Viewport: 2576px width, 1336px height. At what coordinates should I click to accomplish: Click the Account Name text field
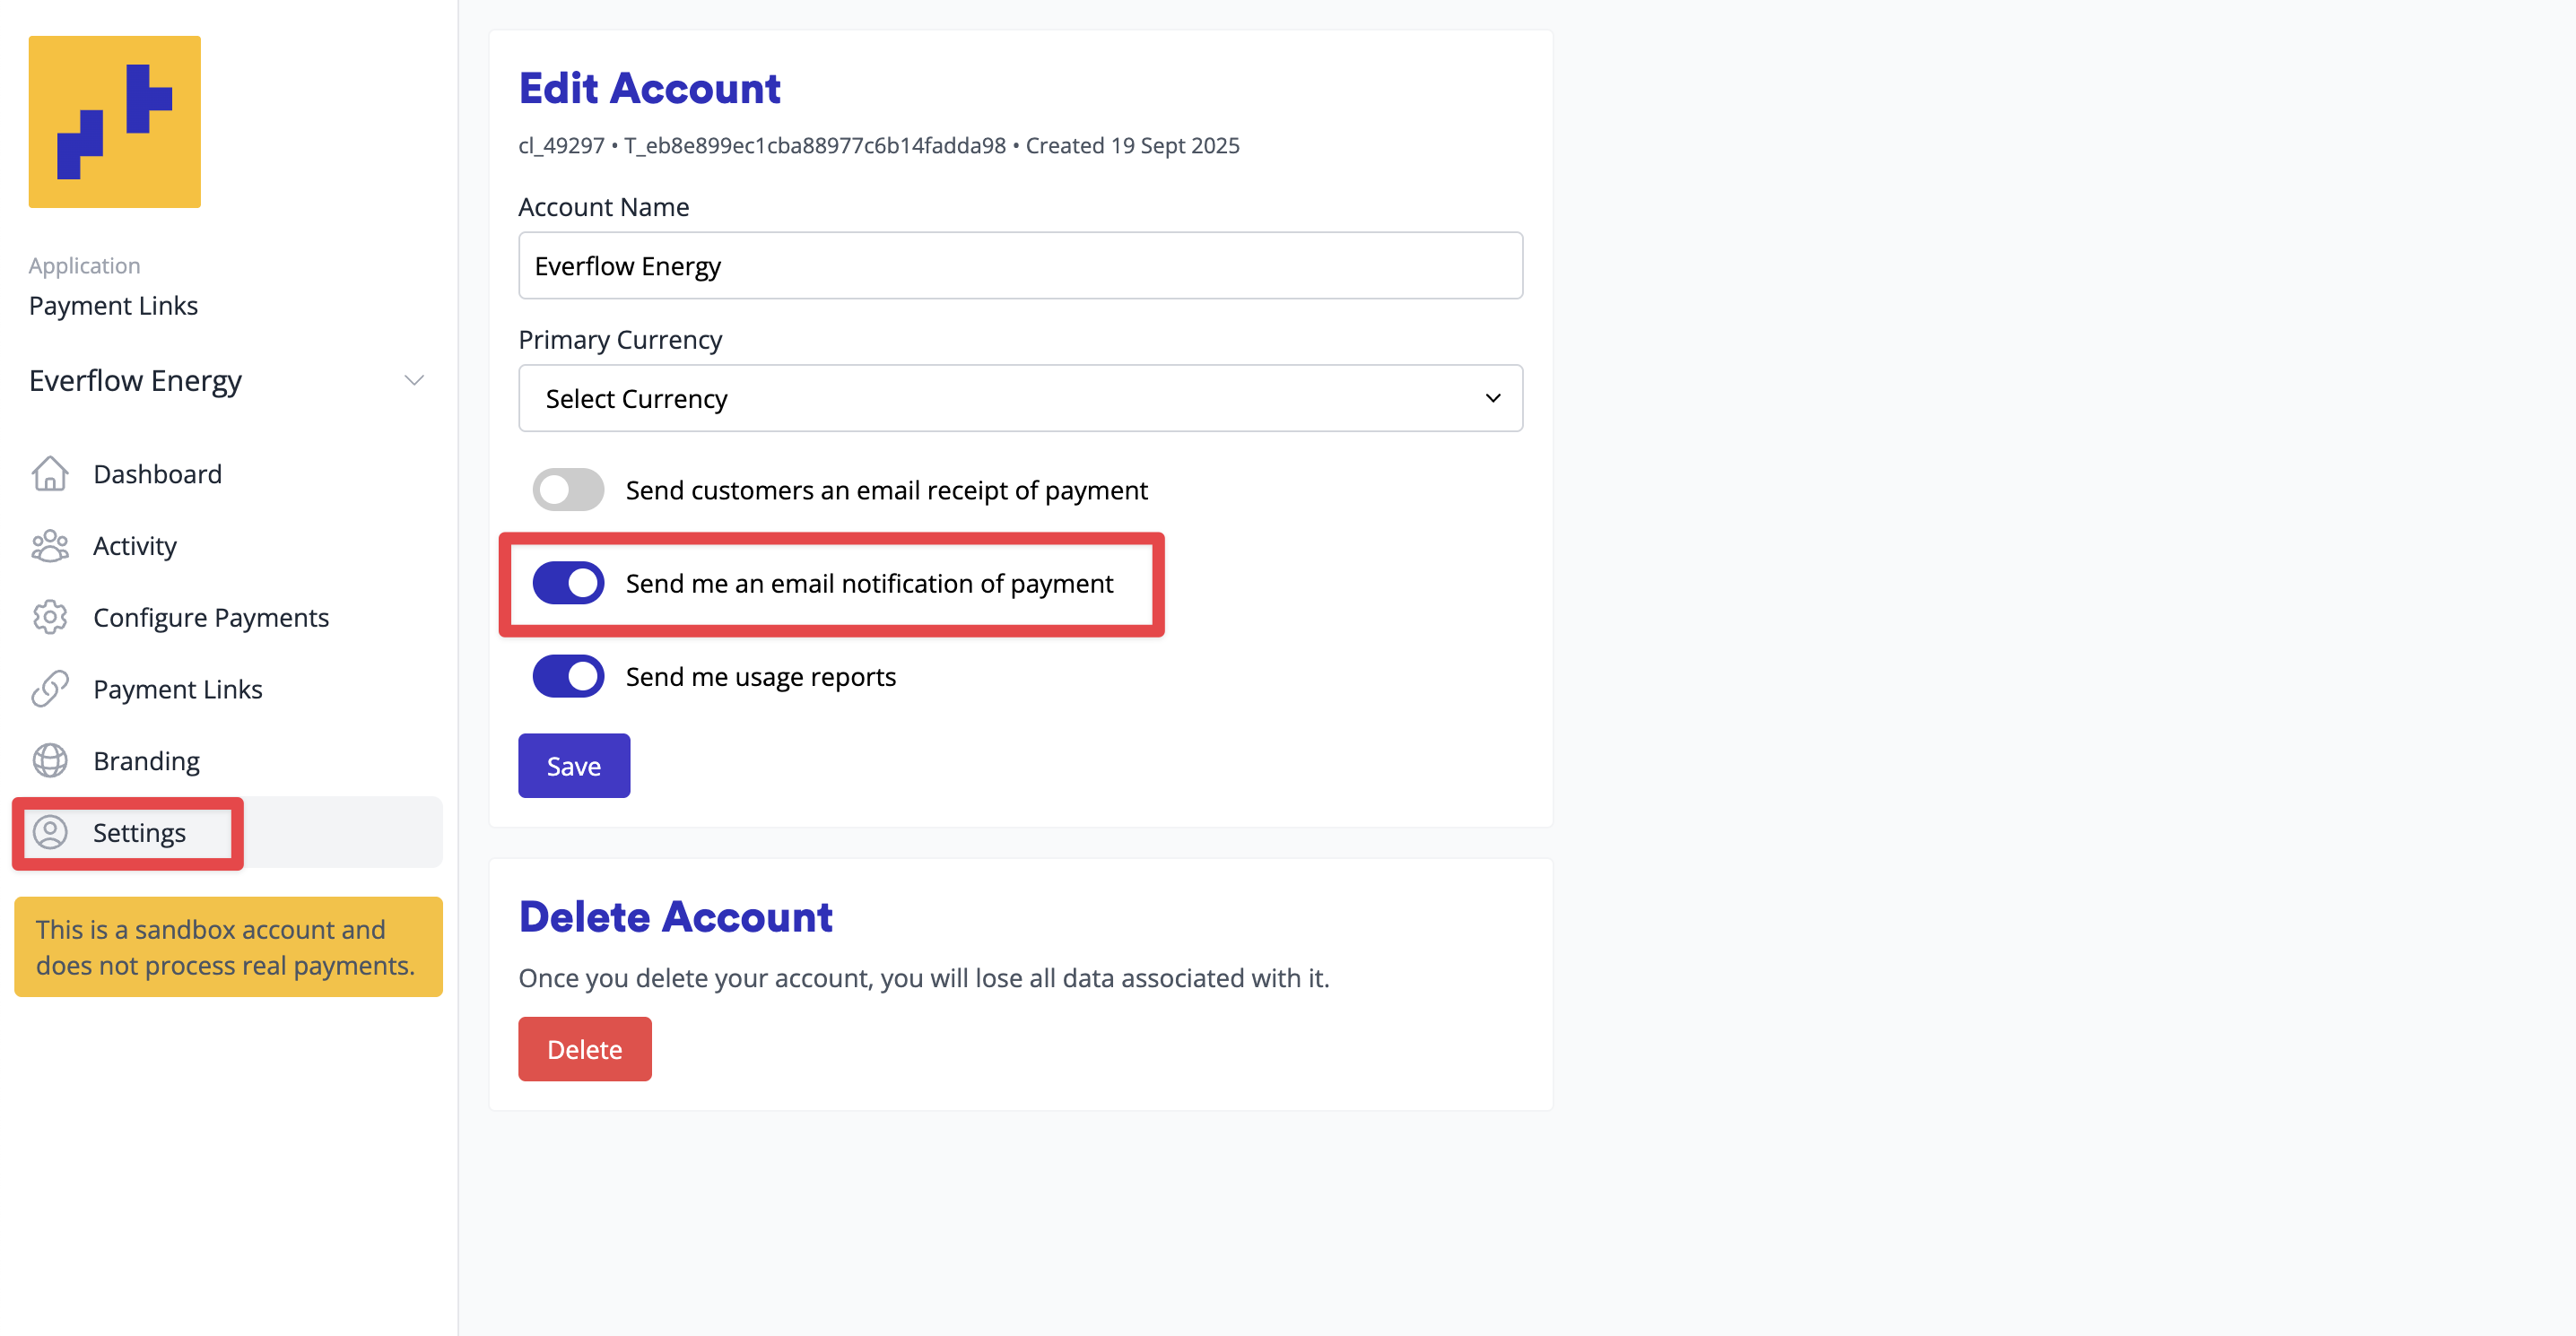click(x=1020, y=266)
